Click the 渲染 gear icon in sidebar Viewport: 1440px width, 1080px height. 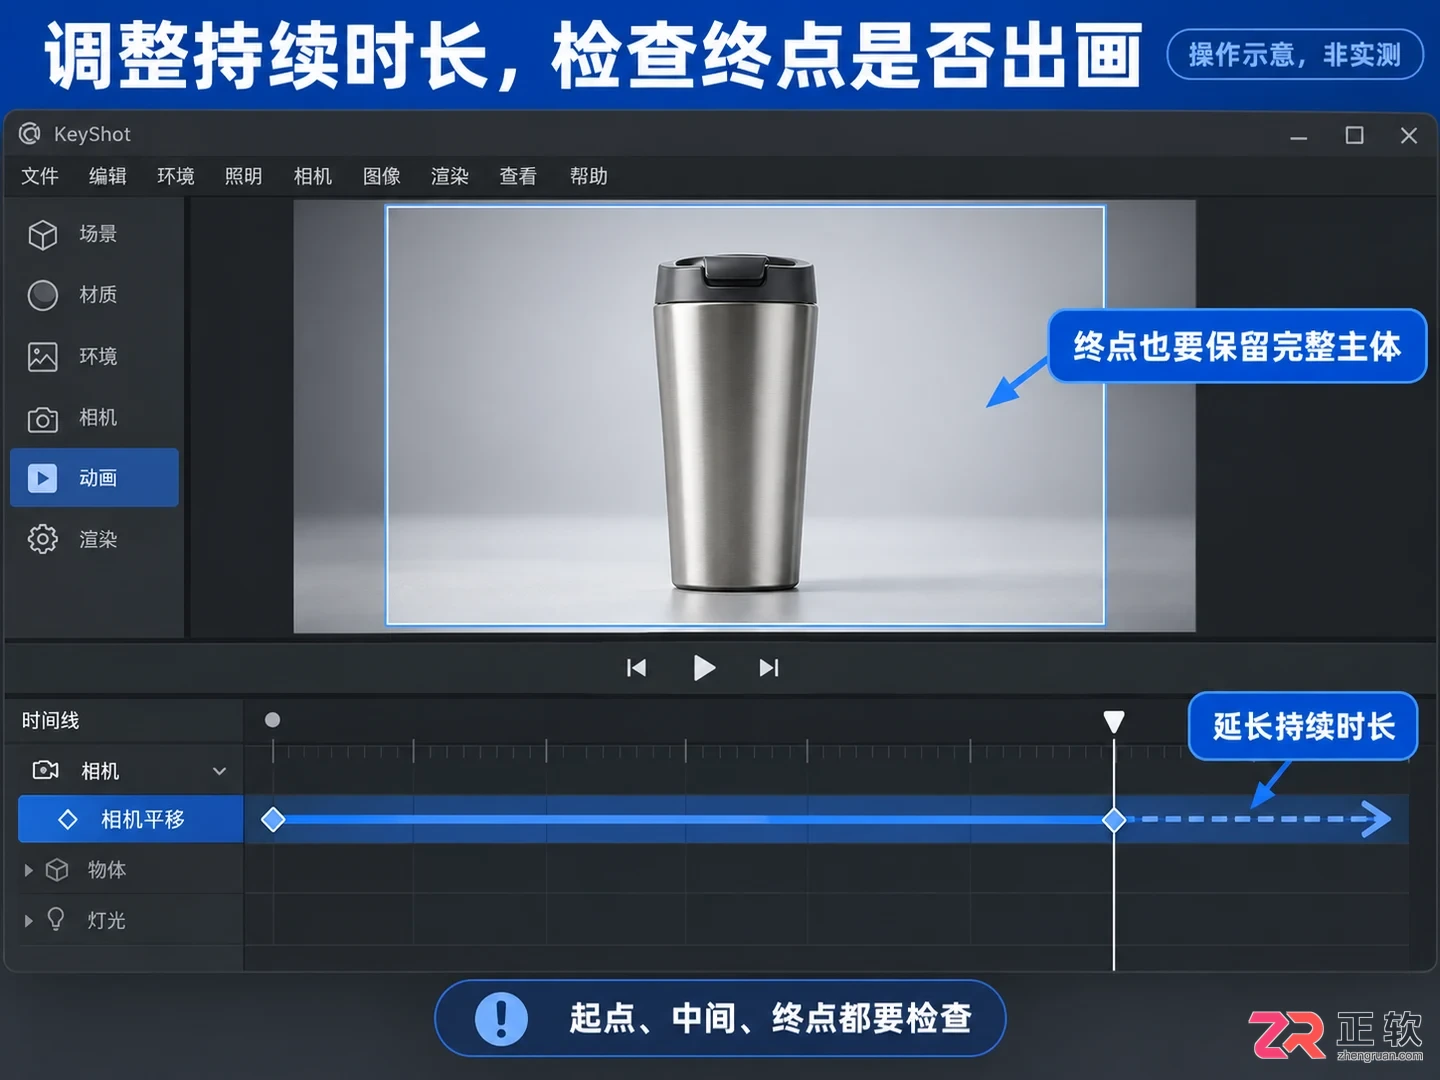pos(43,539)
